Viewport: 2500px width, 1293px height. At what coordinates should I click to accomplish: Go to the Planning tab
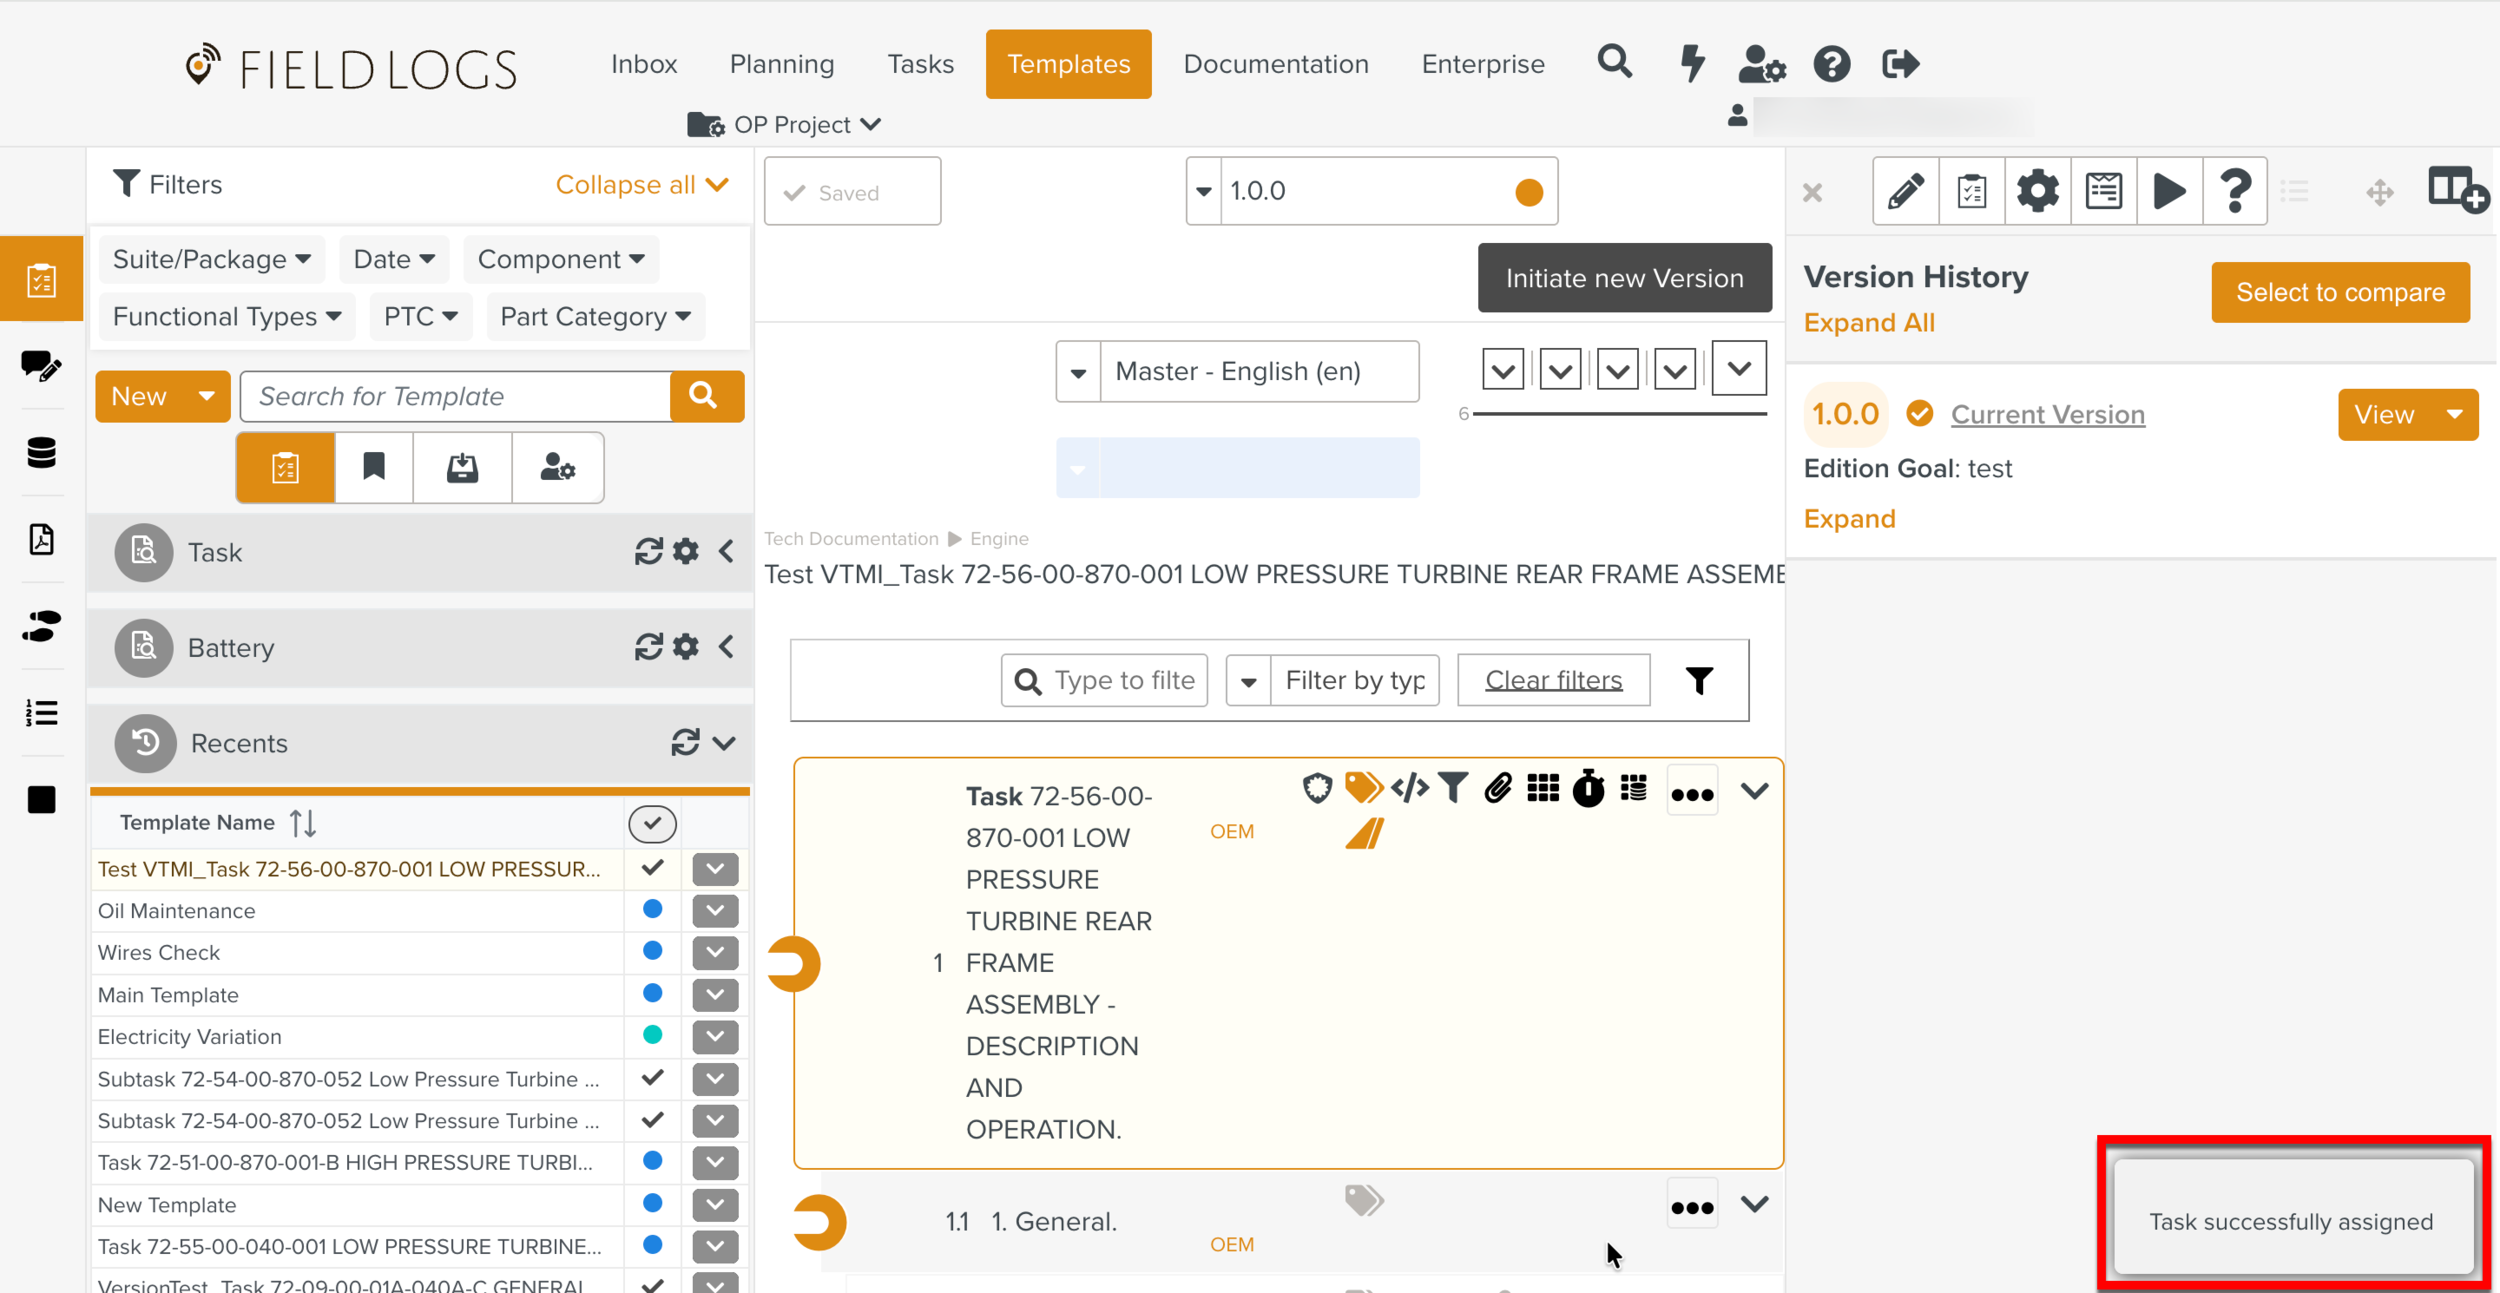781,64
